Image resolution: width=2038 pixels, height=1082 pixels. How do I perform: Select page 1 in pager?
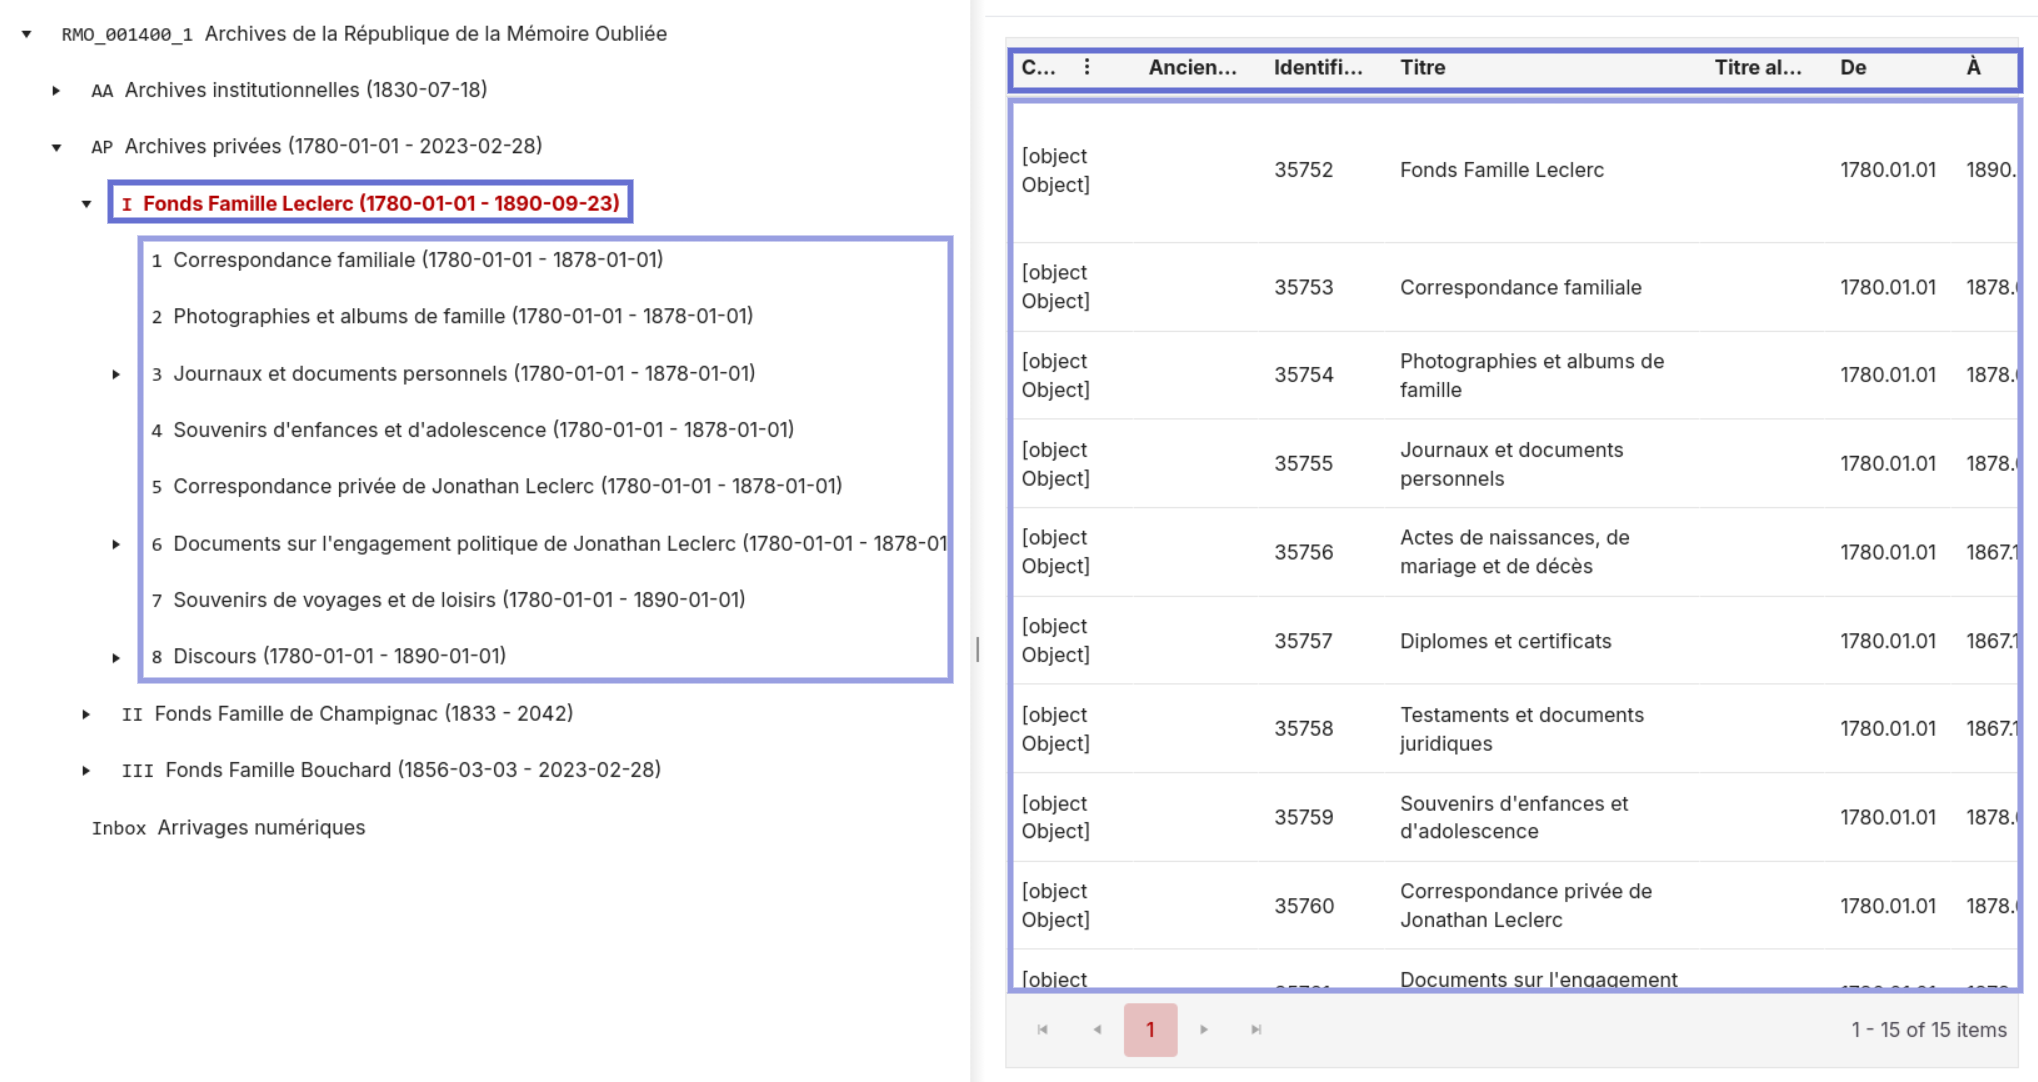click(1150, 1029)
